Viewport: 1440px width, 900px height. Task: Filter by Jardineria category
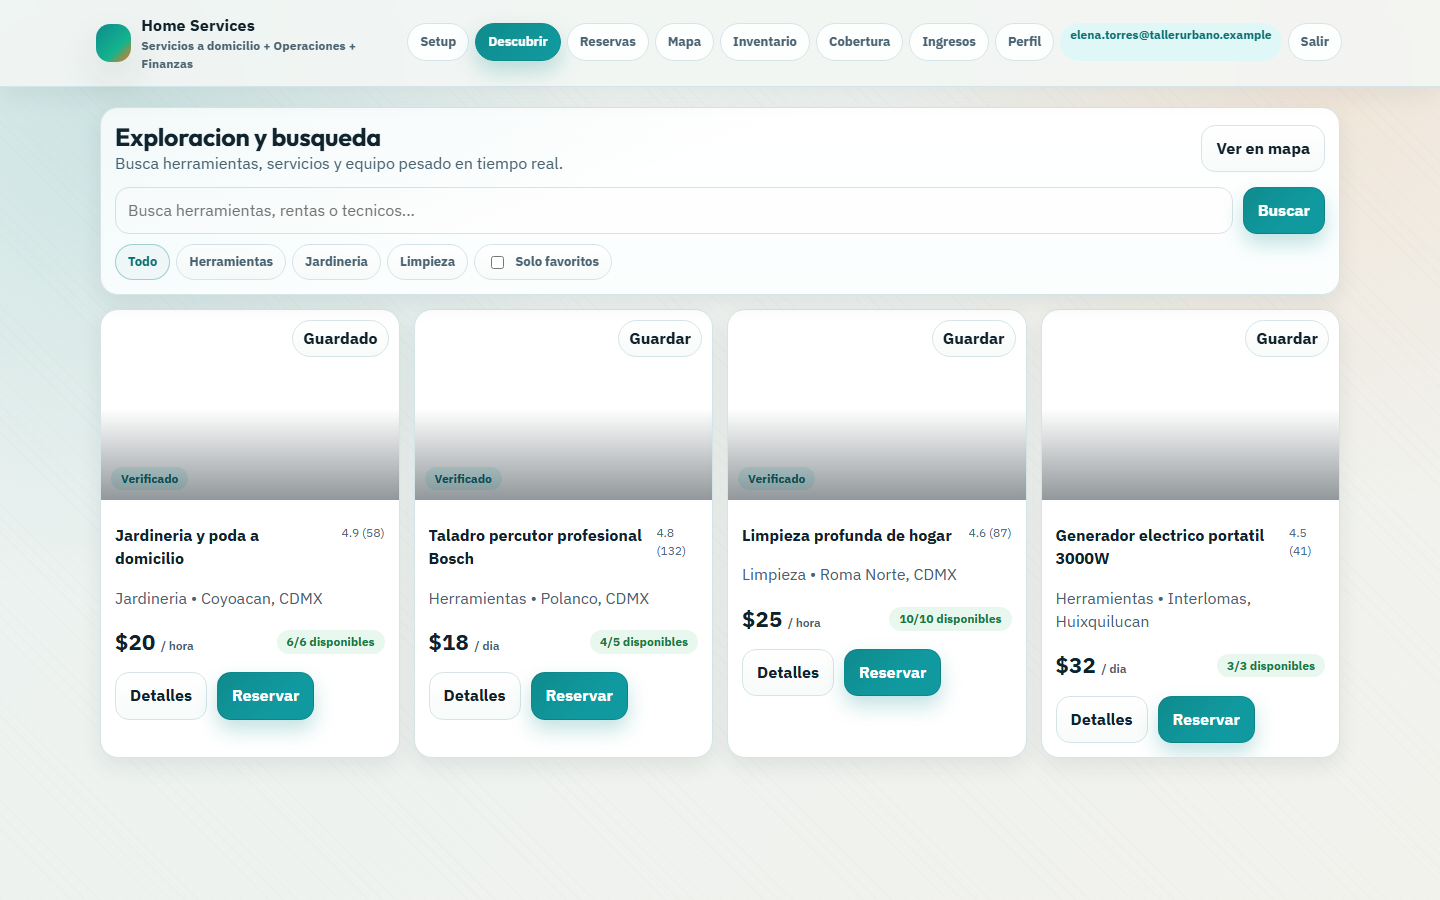336,262
